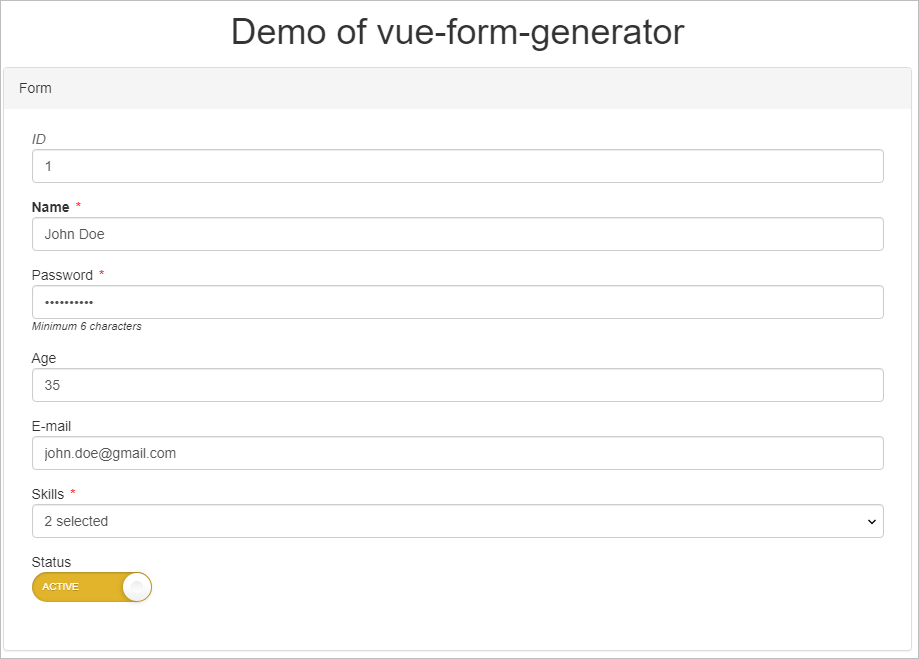Click inside the Password field
This screenshot has width=919, height=659.
(x=457, y=302)
